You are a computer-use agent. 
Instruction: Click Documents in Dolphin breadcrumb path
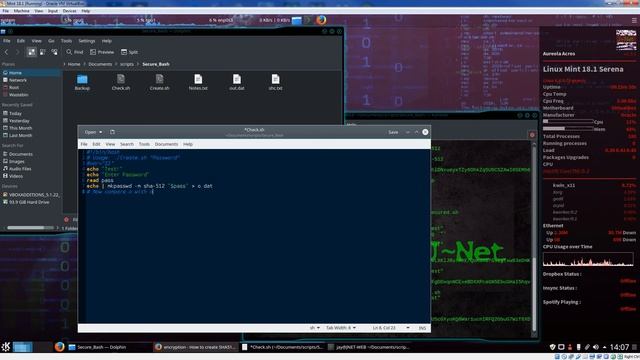click(100, 64)
